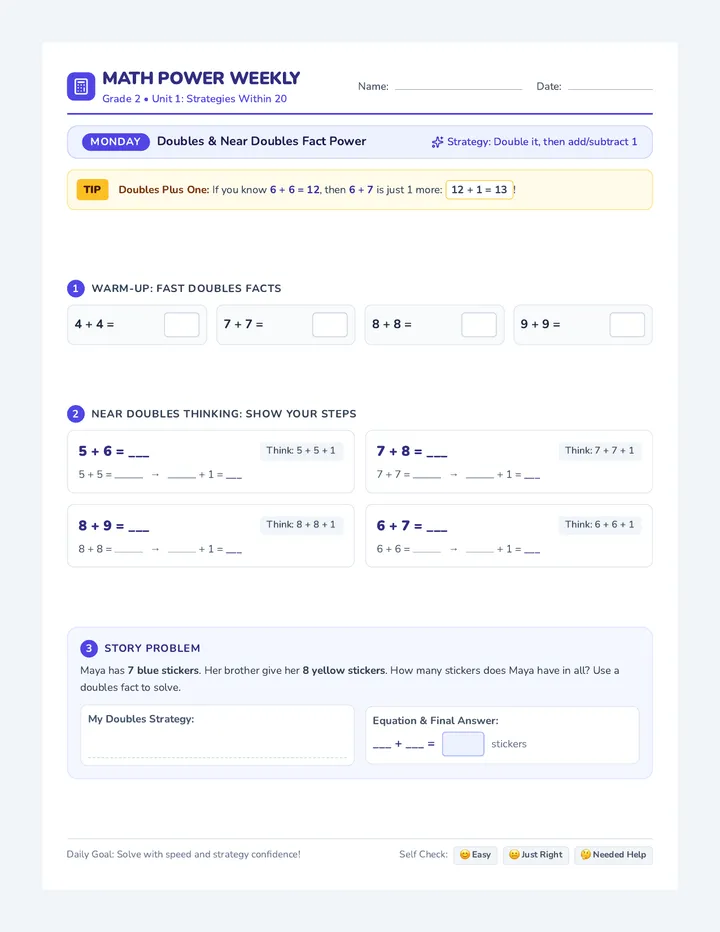Click the yellow TIP badge
The height and width of the screenshot is (932, 720).
coord(92,190)
